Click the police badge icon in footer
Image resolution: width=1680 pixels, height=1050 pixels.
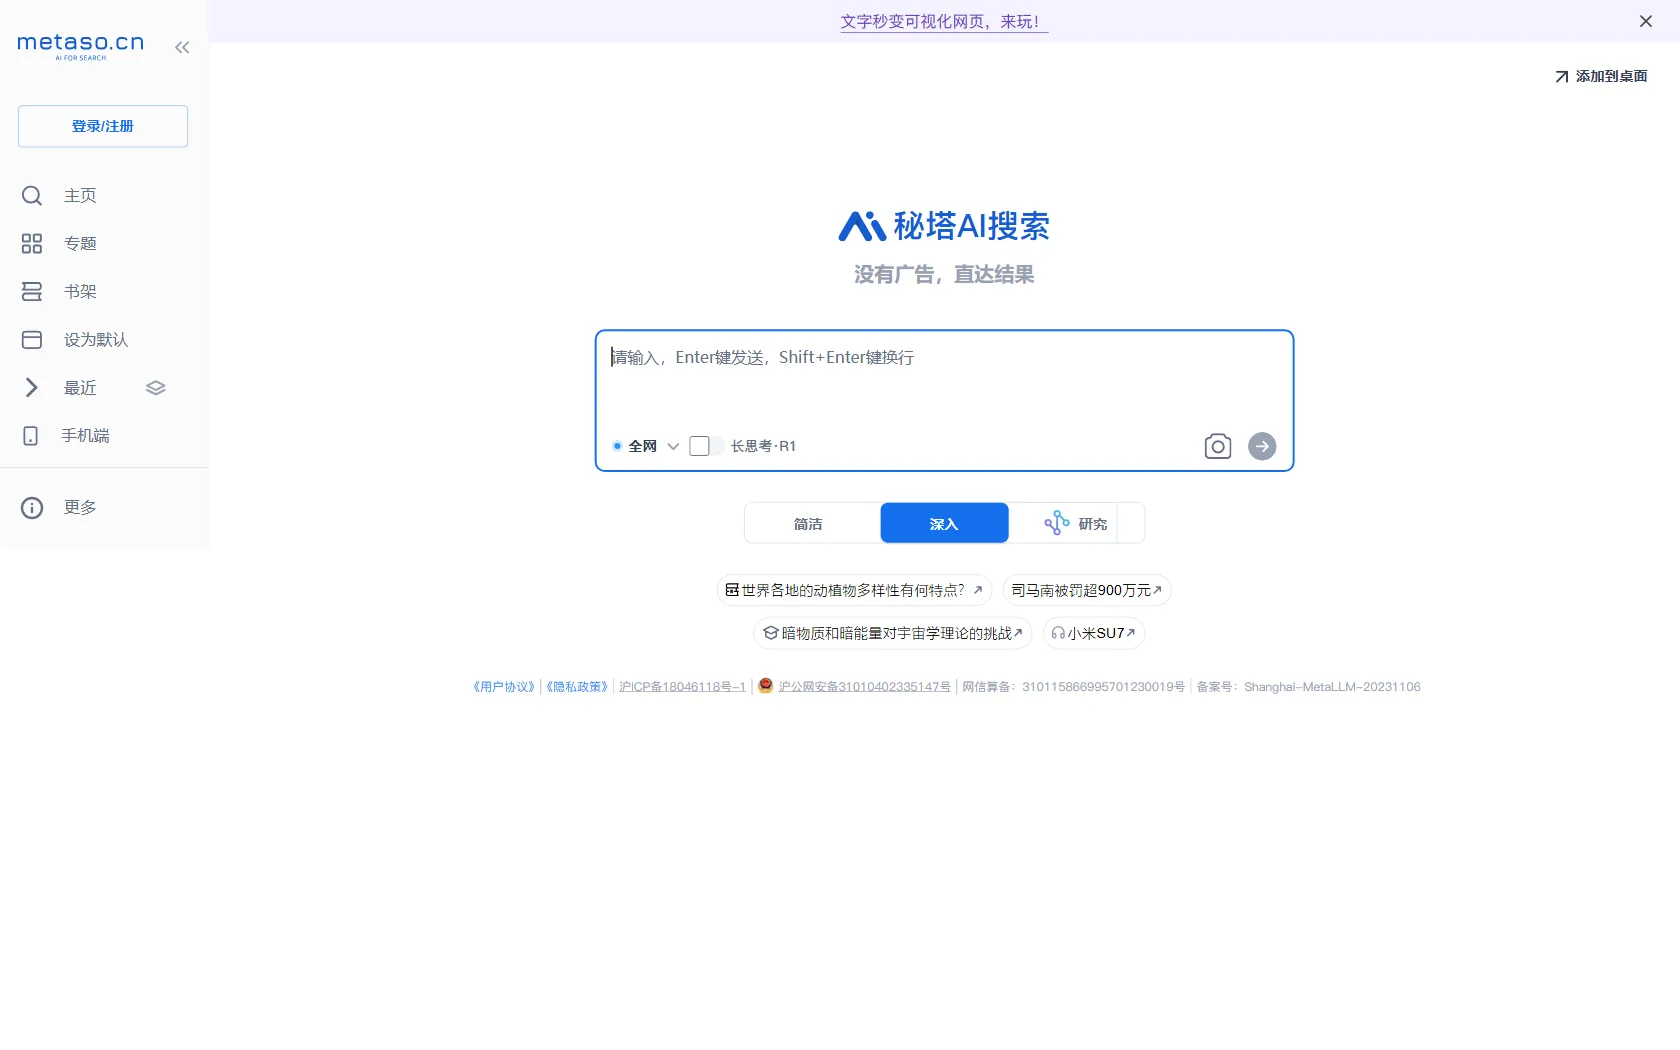(x=766, y=686)
